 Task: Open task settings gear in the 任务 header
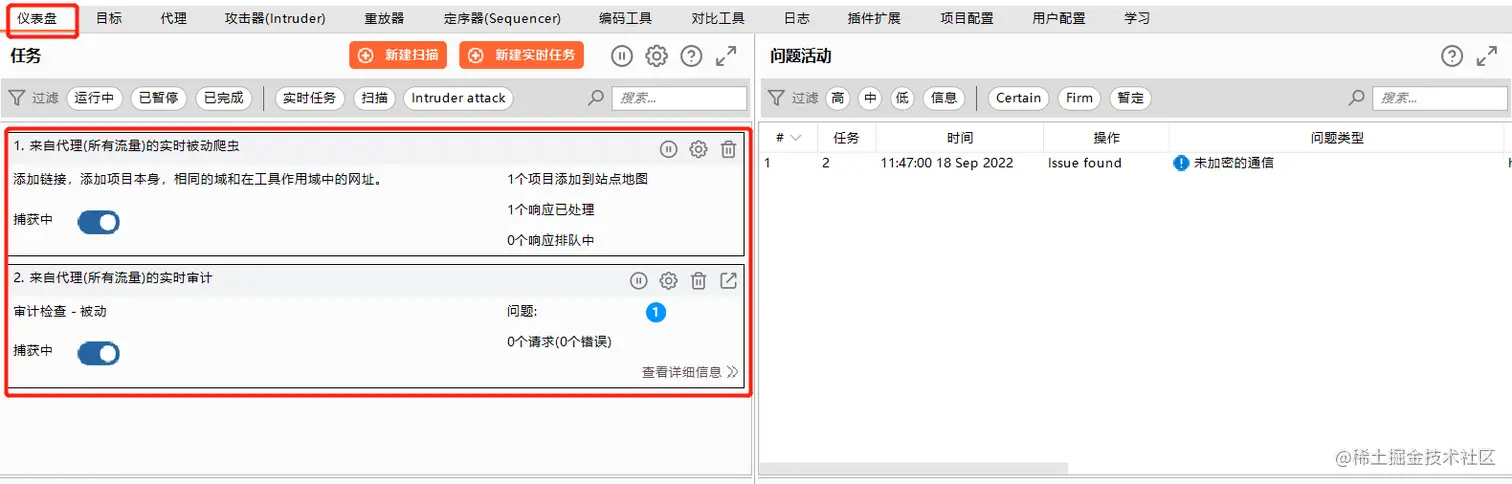tap(656, 56)
